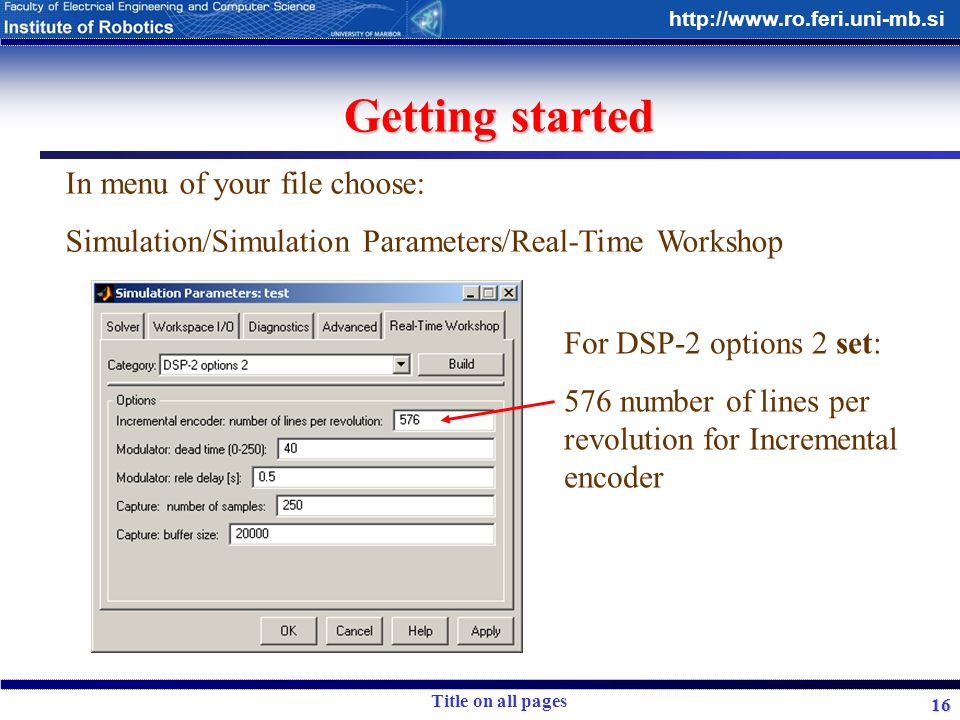Image resolution: width=960 pixels, height=720 pixels.
Task: Click the 'DSP-2 options 2' category value
Action: coord(206,365)
